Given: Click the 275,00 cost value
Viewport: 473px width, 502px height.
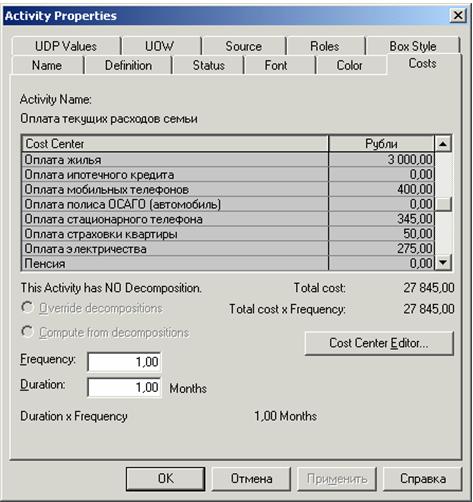Looking at the screenshot, I should [415, 249].
